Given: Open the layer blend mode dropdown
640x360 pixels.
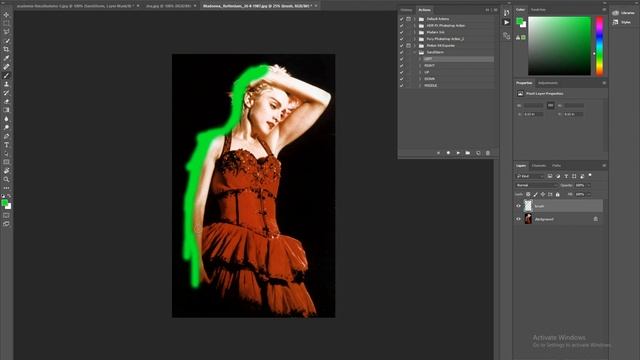Looking at the screenshot, I should (x=536, y=185).
